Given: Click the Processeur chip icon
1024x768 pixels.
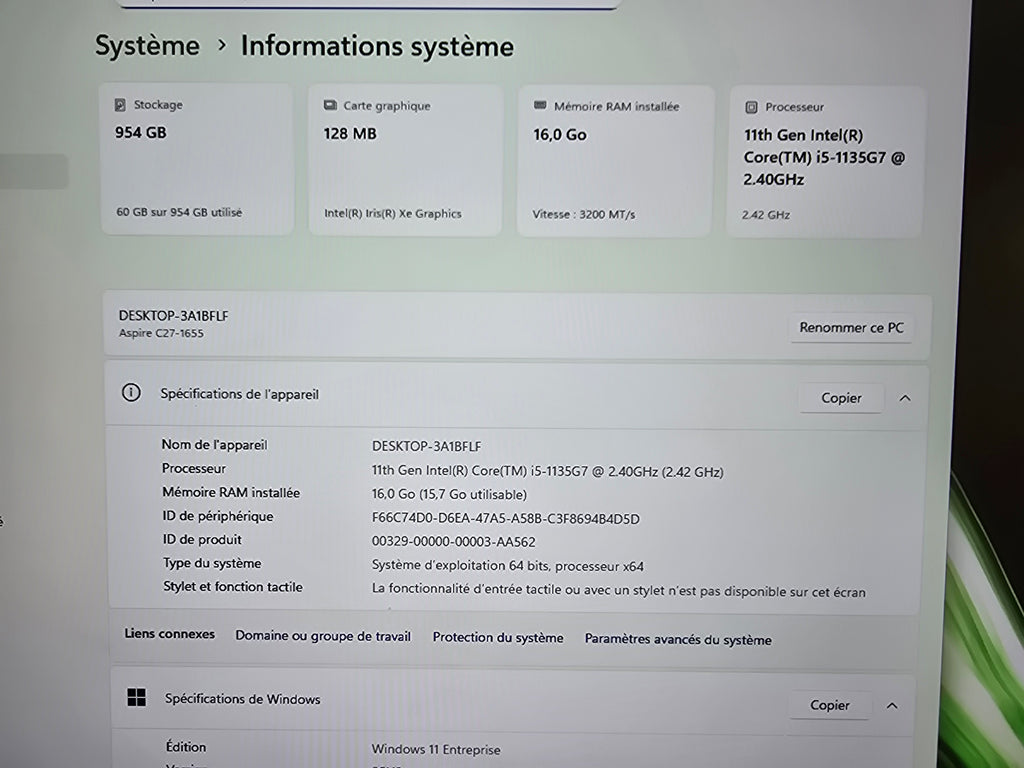Looking at the screenshot, I should 751,107.
